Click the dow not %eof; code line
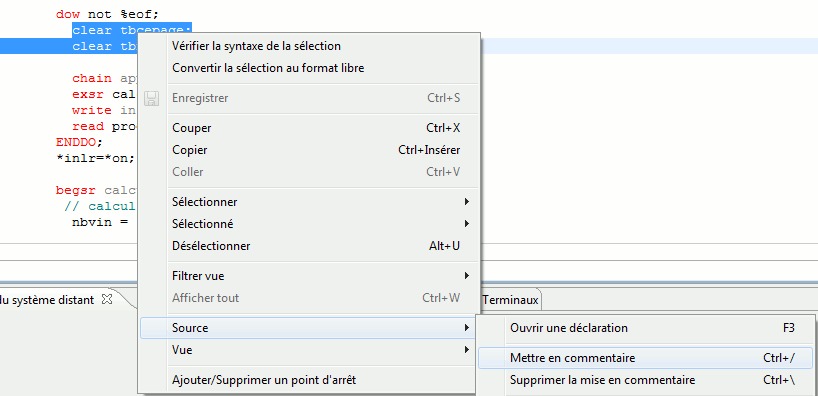Screen dimensions: 818x396 [x=107, y=14]
